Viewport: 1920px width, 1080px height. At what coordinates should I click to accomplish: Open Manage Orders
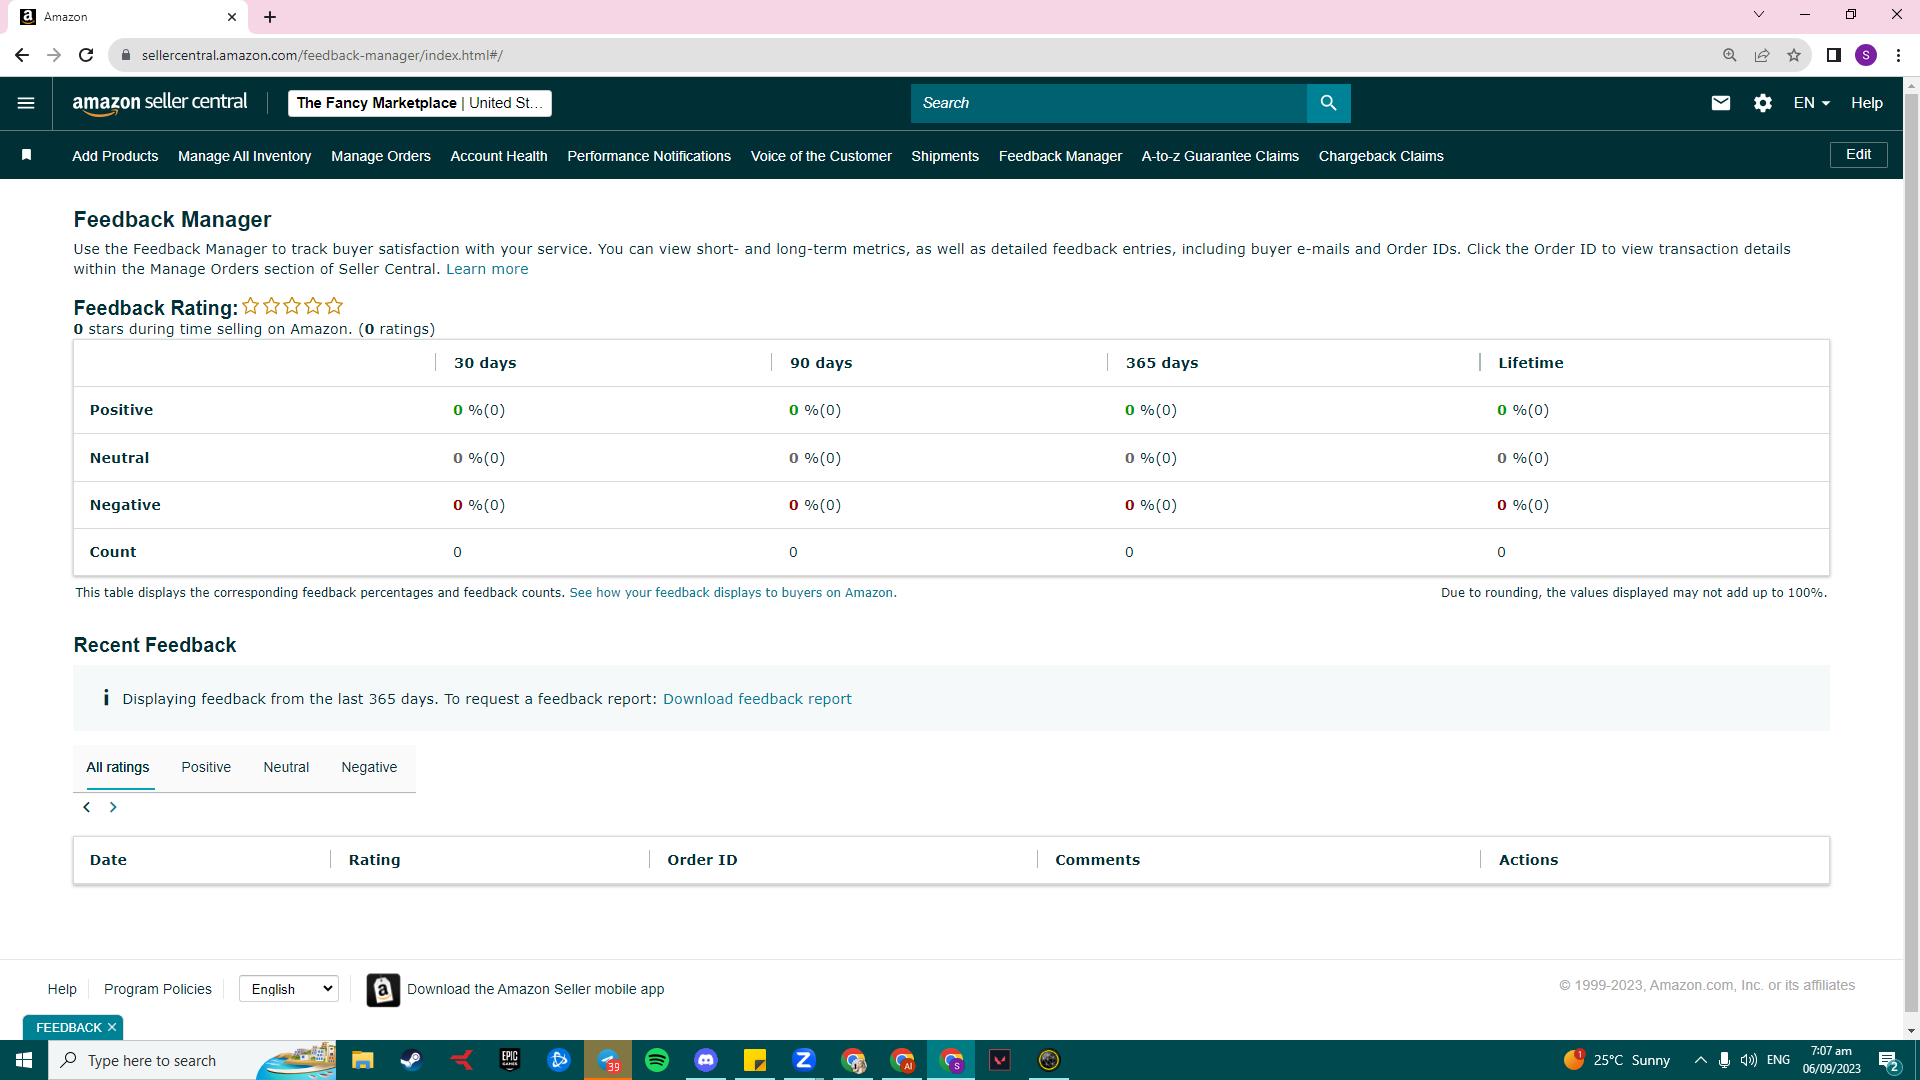(x=381, y=156)
